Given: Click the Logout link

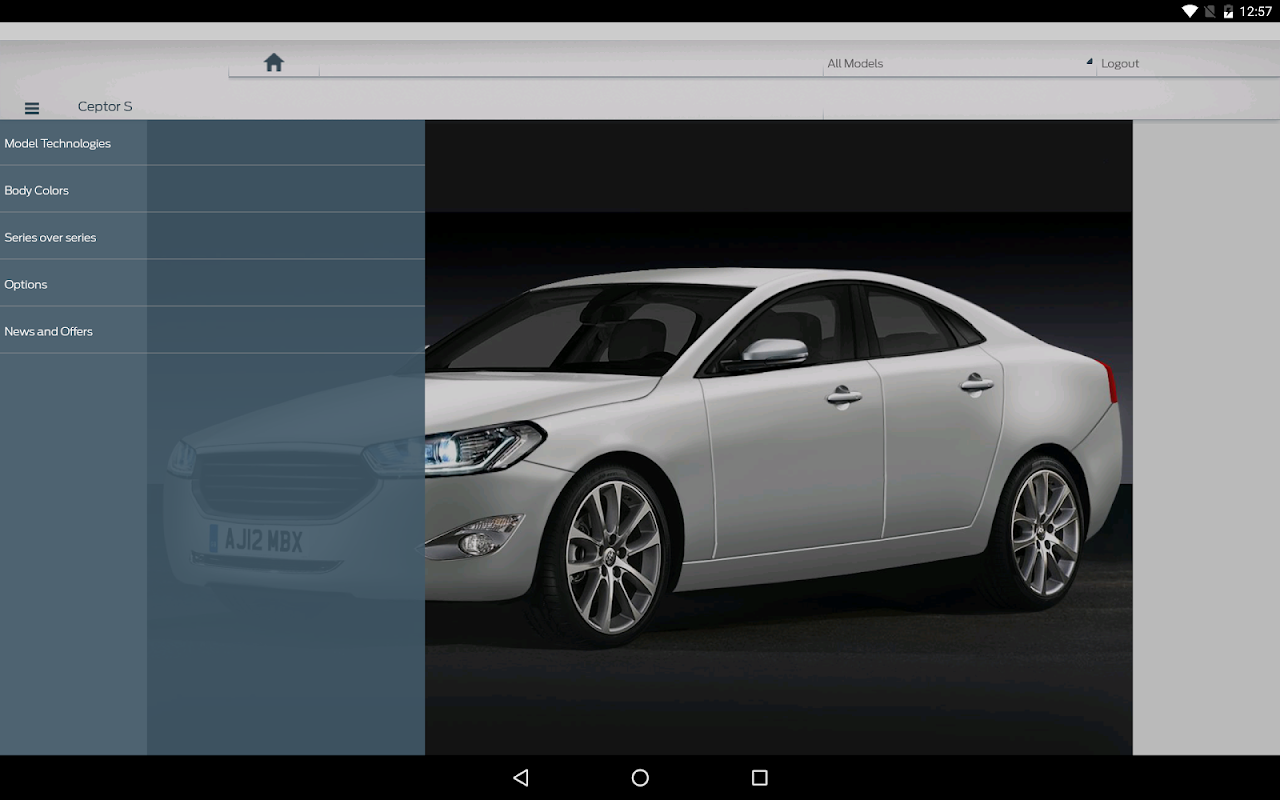Looking at the screenshot, I should [x=1120, y=63].
